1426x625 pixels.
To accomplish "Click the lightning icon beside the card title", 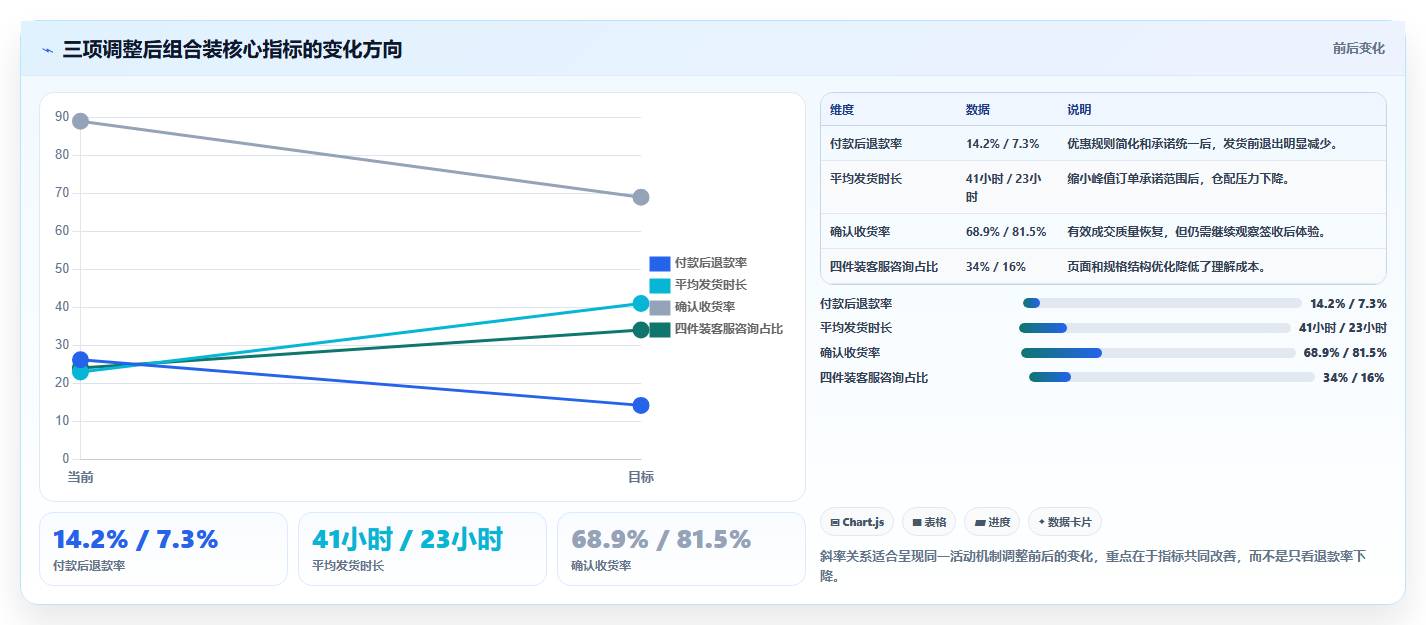I will point(47,49).
